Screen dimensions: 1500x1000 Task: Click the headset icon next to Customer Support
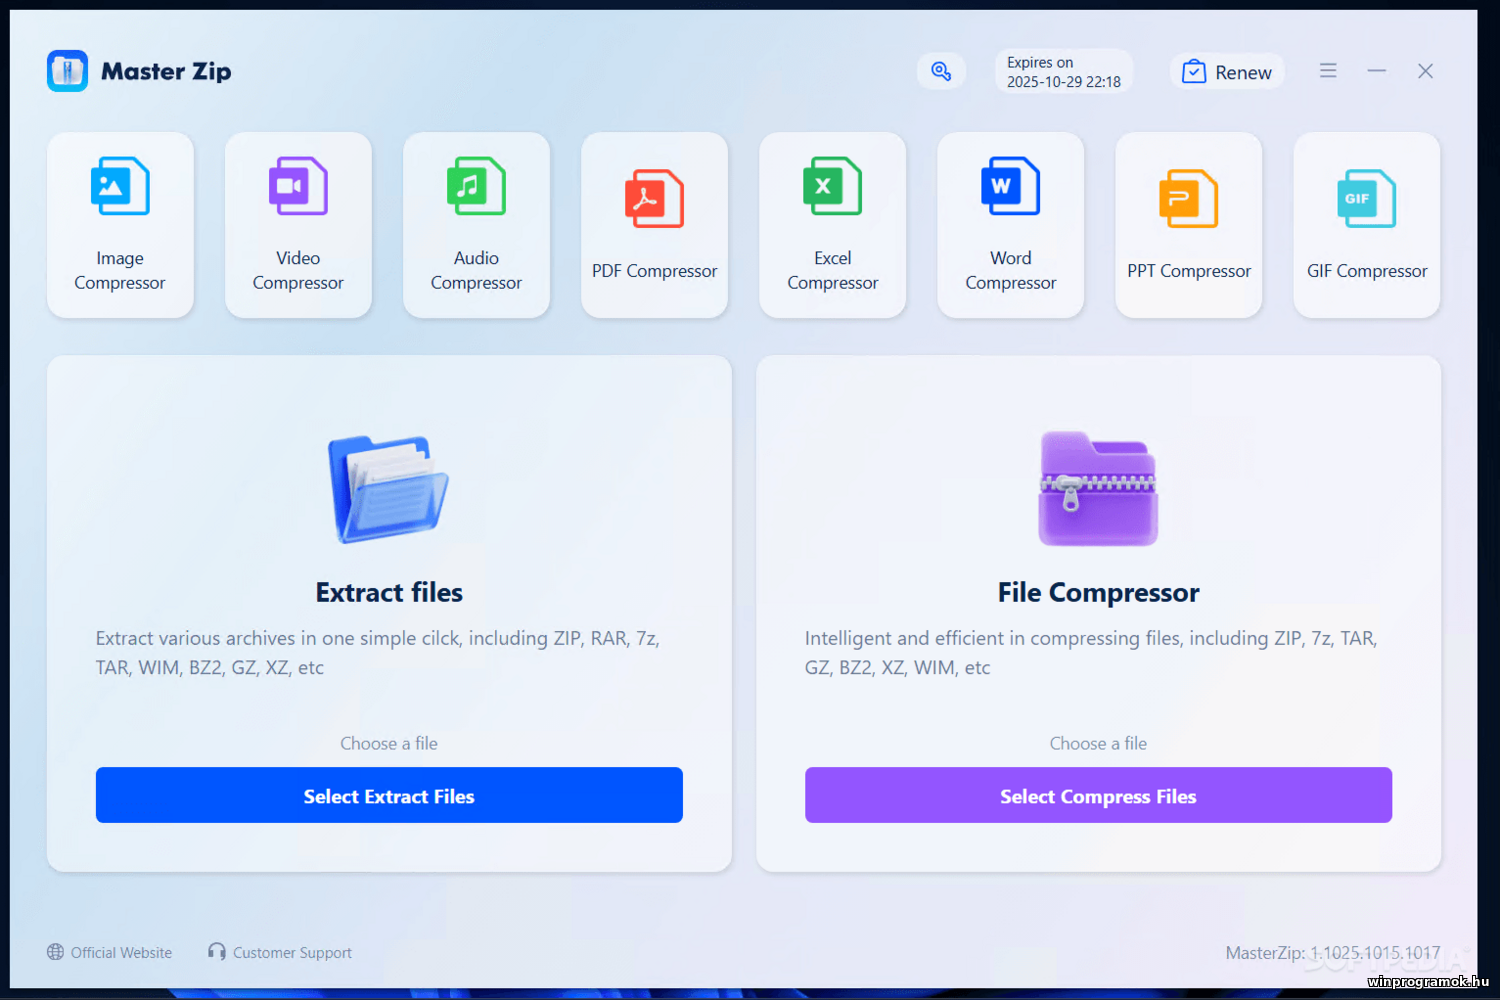point(216,952)
